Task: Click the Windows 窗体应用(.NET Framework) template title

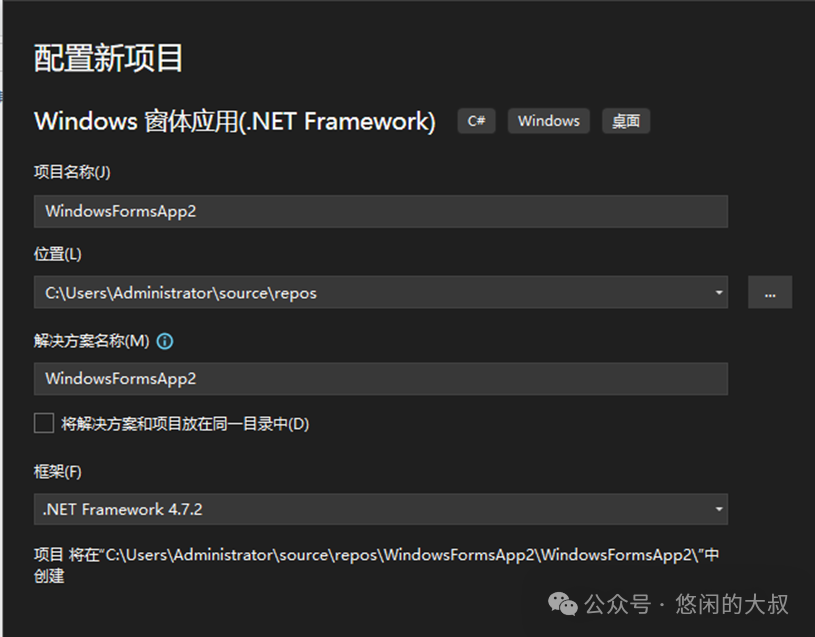Action: point(235,121)
